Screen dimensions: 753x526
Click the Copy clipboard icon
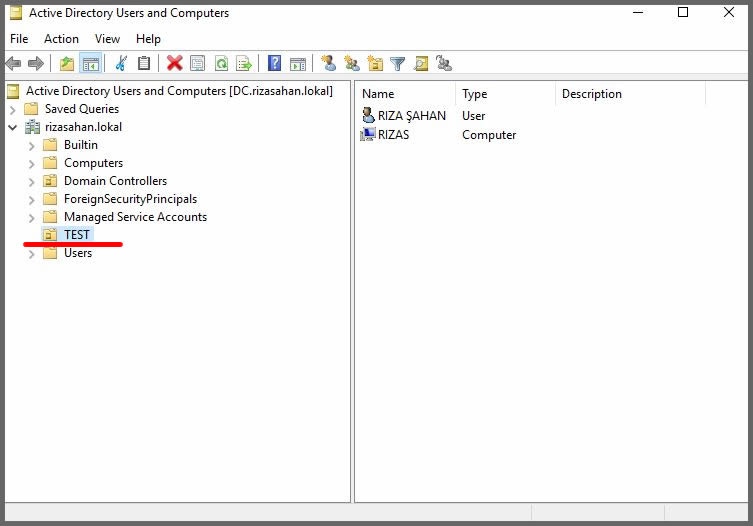(x=144, y=63)
